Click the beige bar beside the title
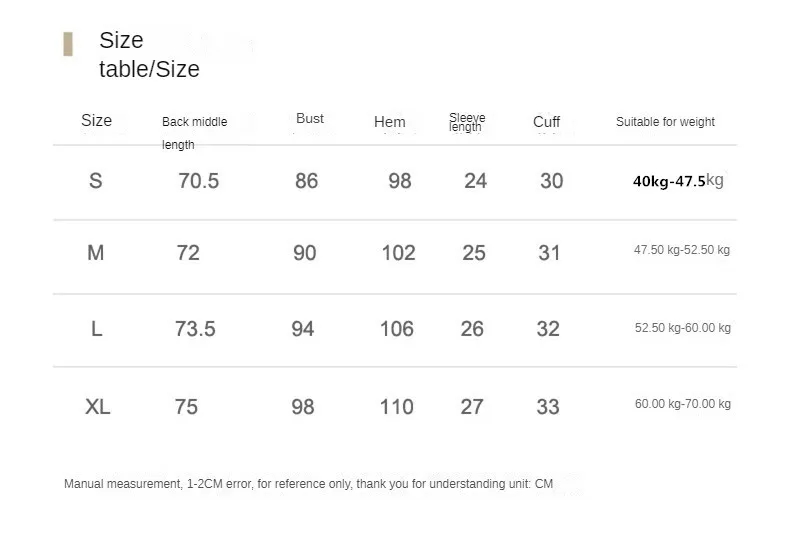The image size is (790, 539). point(68,44)
